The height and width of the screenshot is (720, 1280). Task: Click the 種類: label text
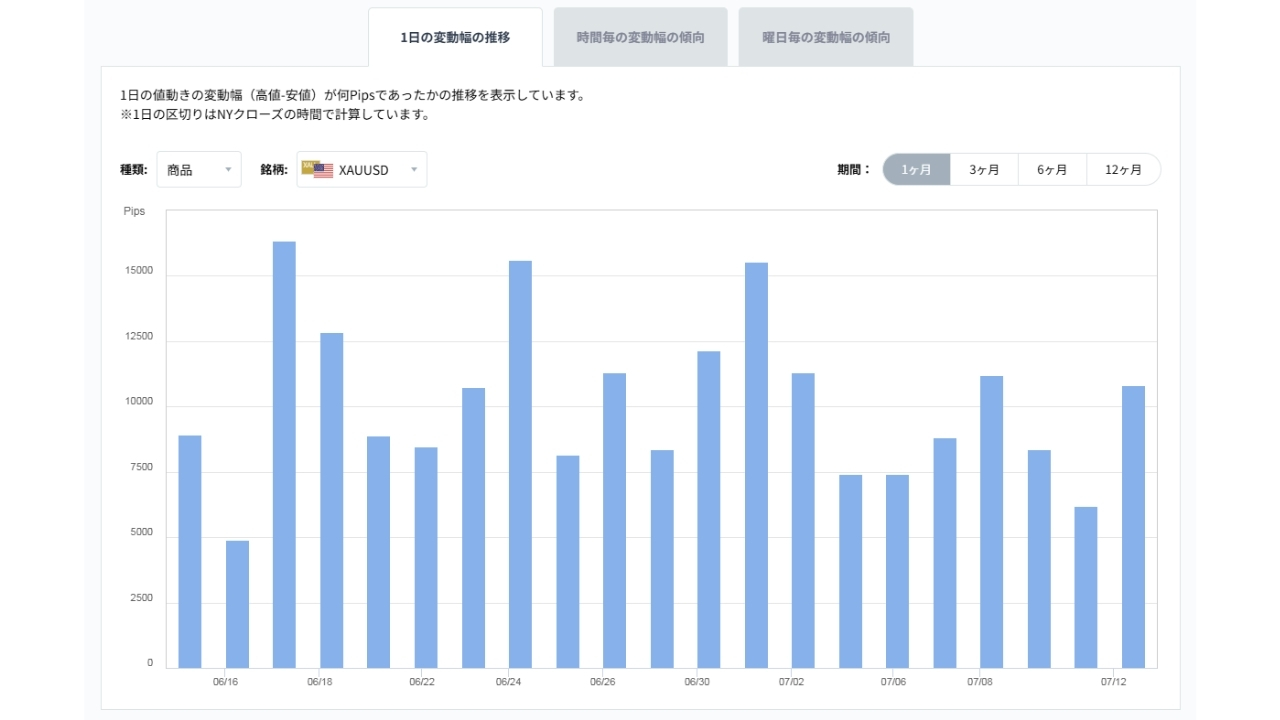point(133,170)
